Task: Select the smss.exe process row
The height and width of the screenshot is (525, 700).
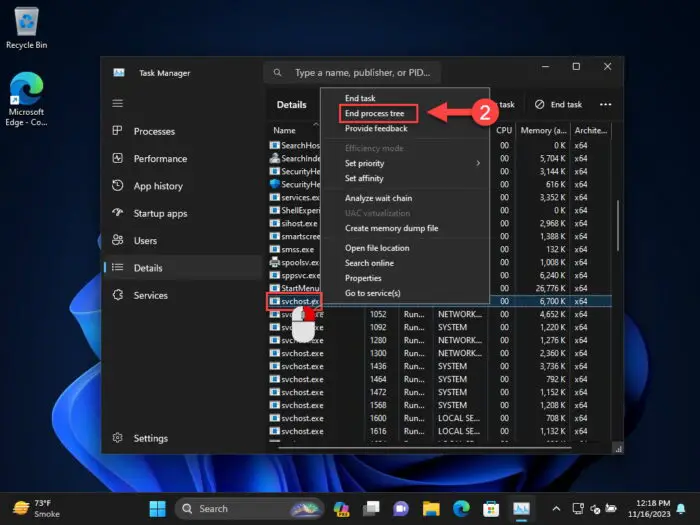Action: (295, 249)
